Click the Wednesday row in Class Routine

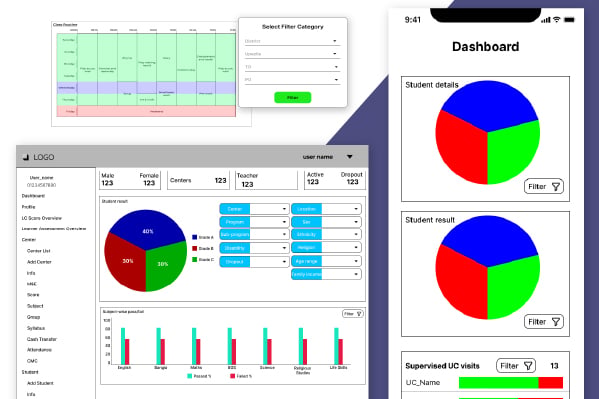(x=147, y=88)
